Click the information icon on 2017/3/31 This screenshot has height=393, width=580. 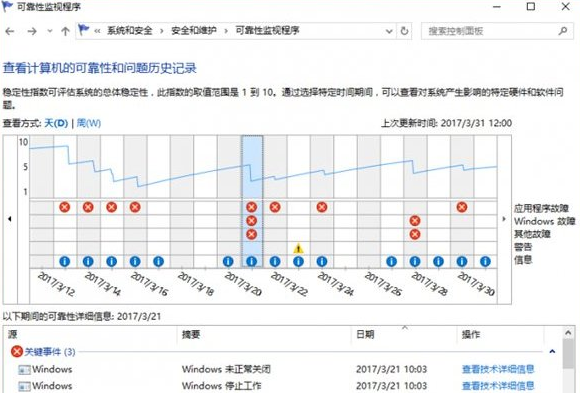[485, 262]
